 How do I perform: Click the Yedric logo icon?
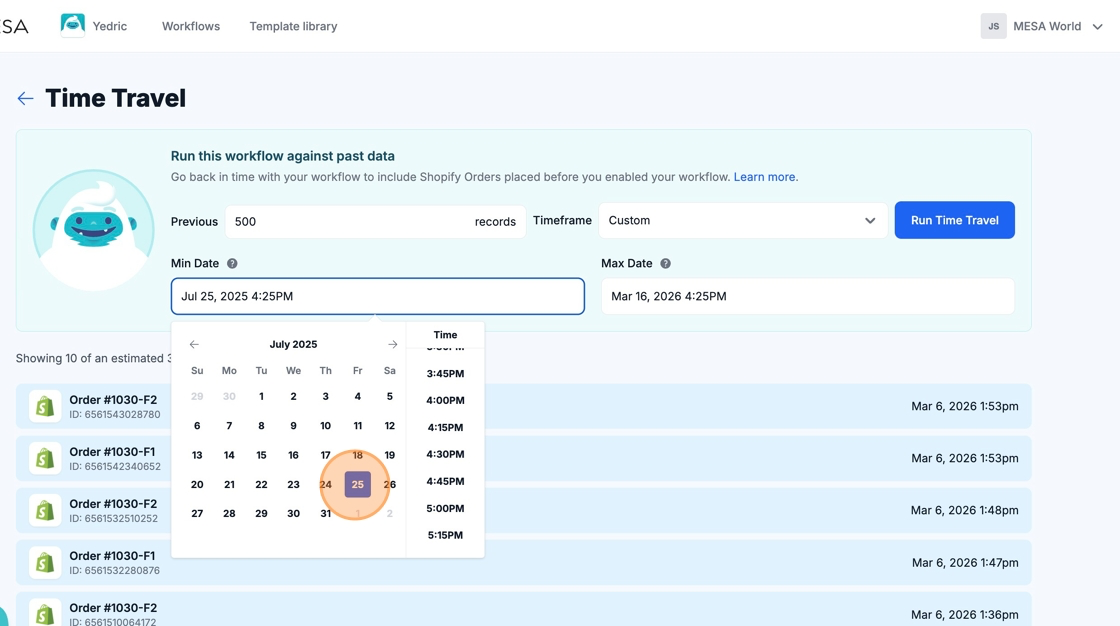tap(72, 25)
